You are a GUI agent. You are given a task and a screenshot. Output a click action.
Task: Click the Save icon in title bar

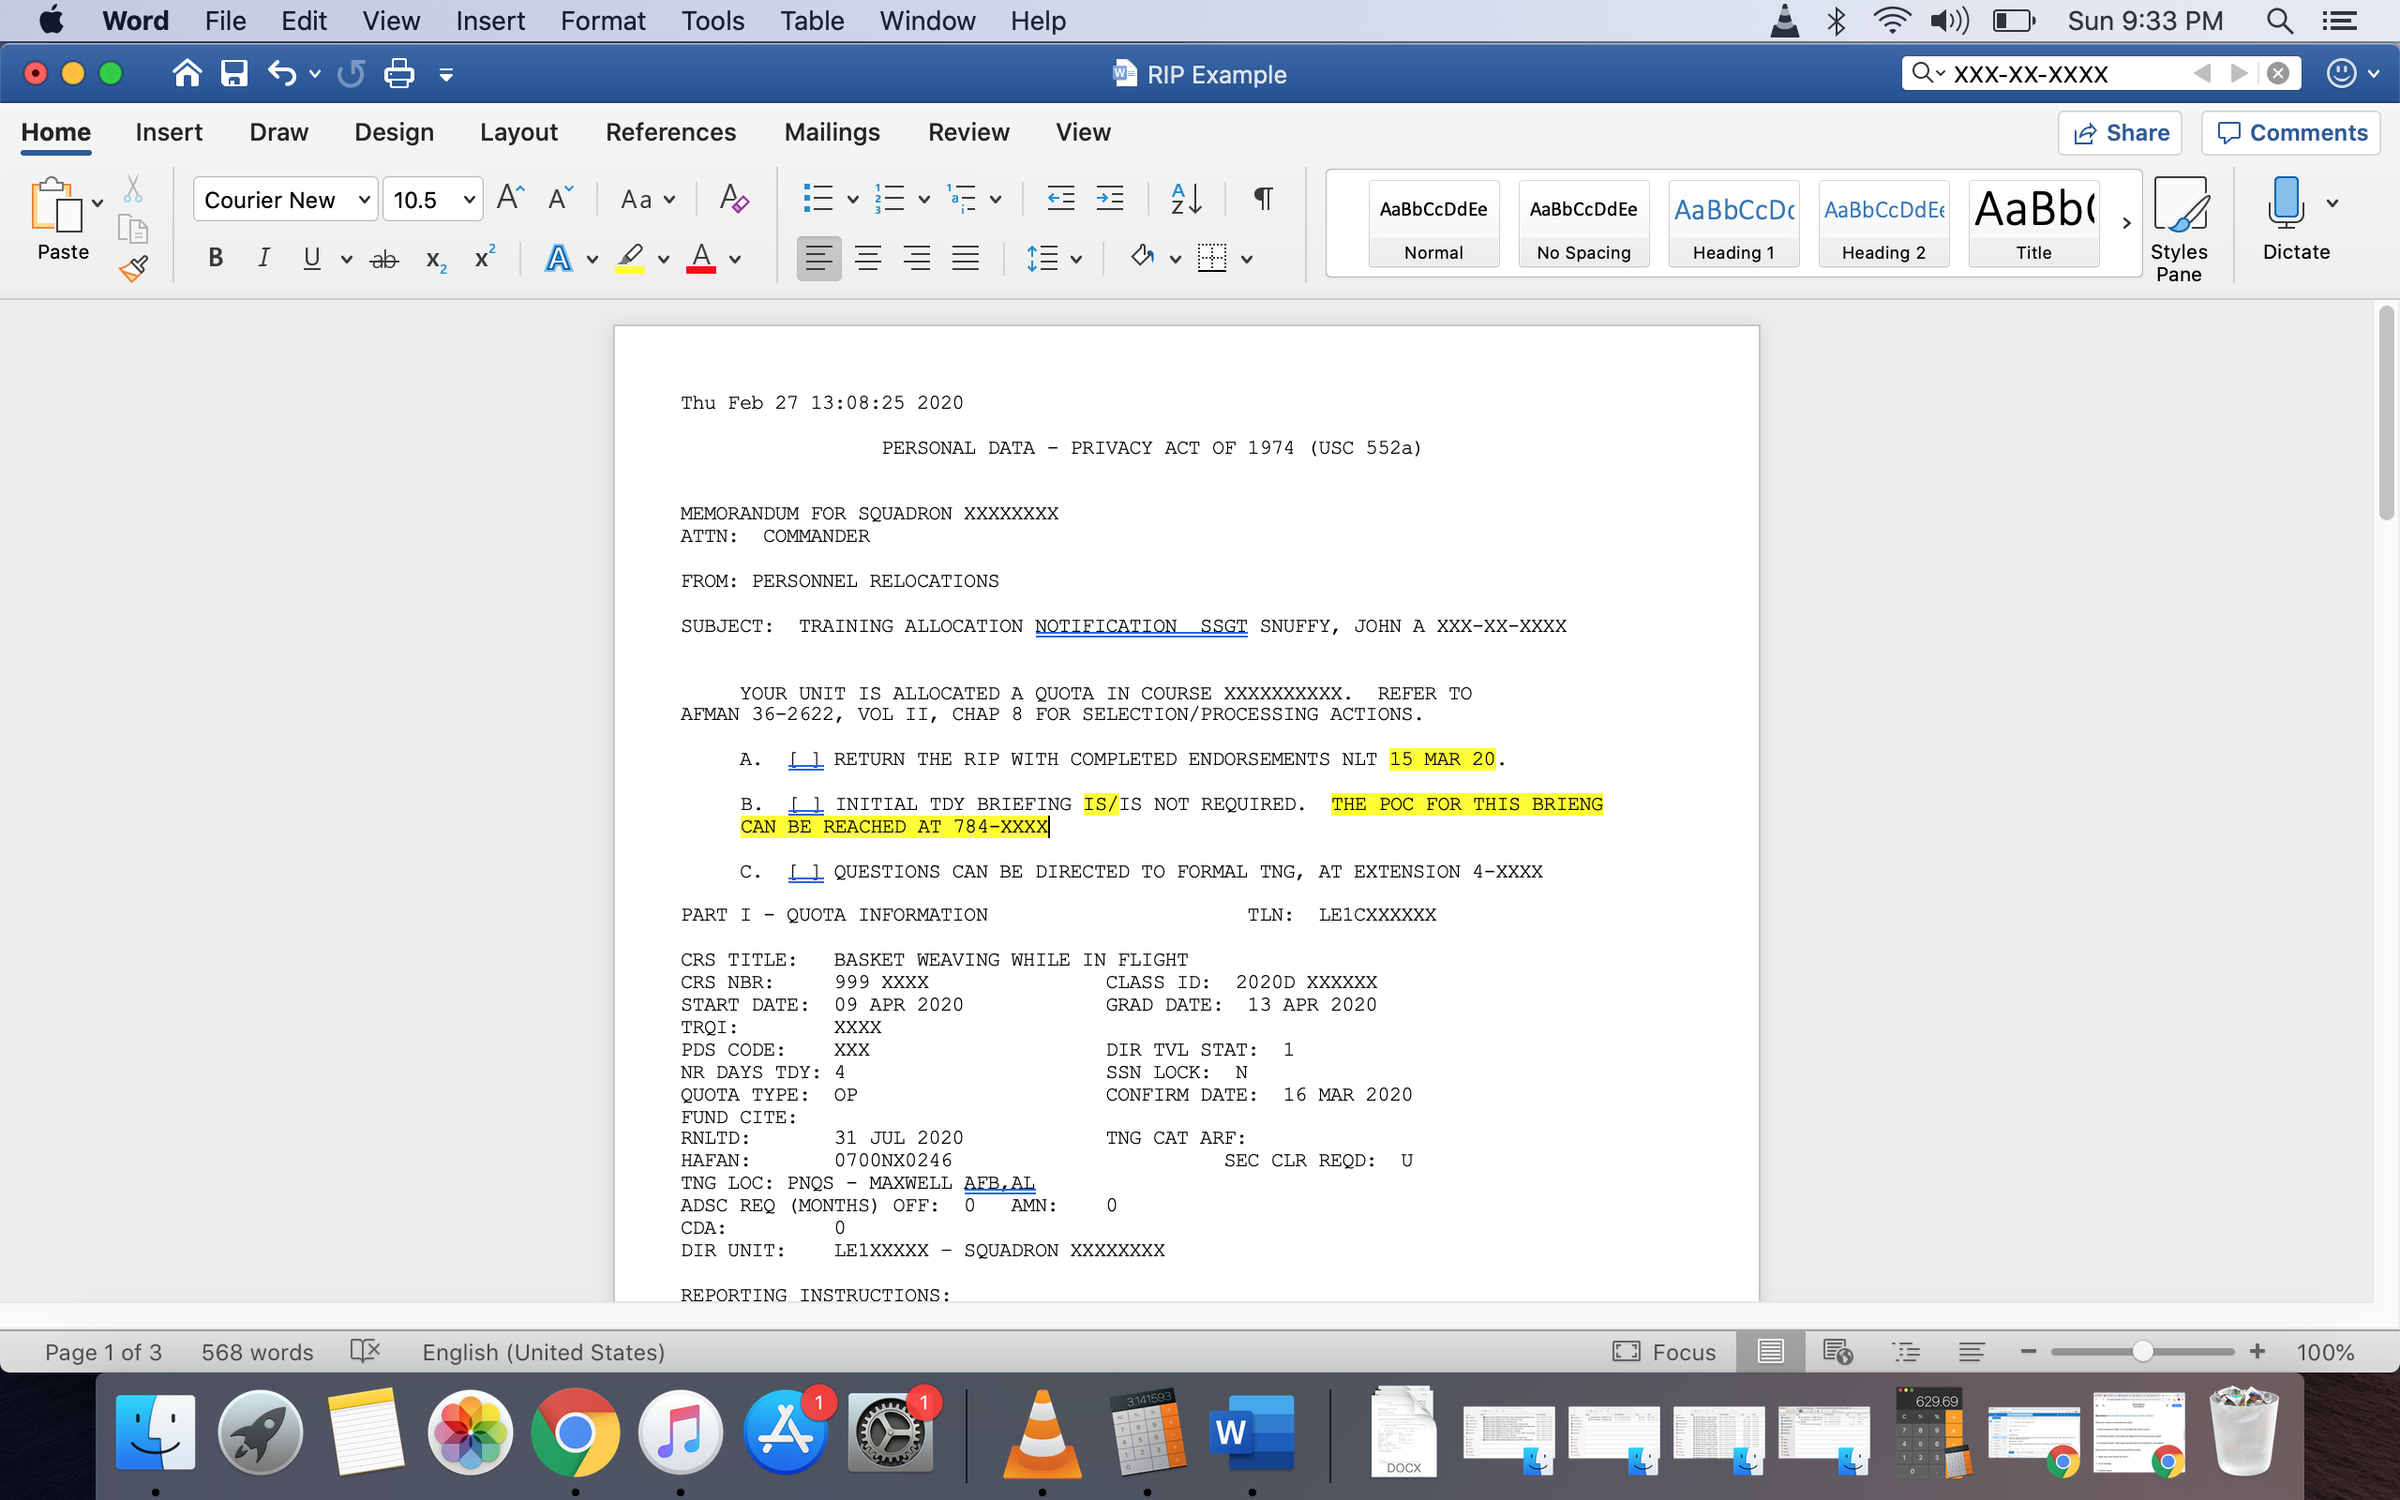pyautogui.click(x=234, y=74)
